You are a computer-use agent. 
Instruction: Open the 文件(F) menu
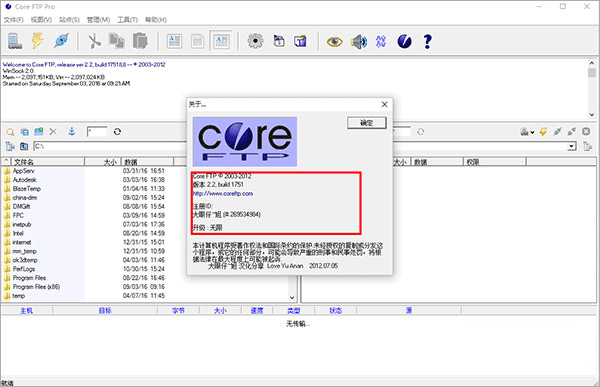click(x=13, y=20)
